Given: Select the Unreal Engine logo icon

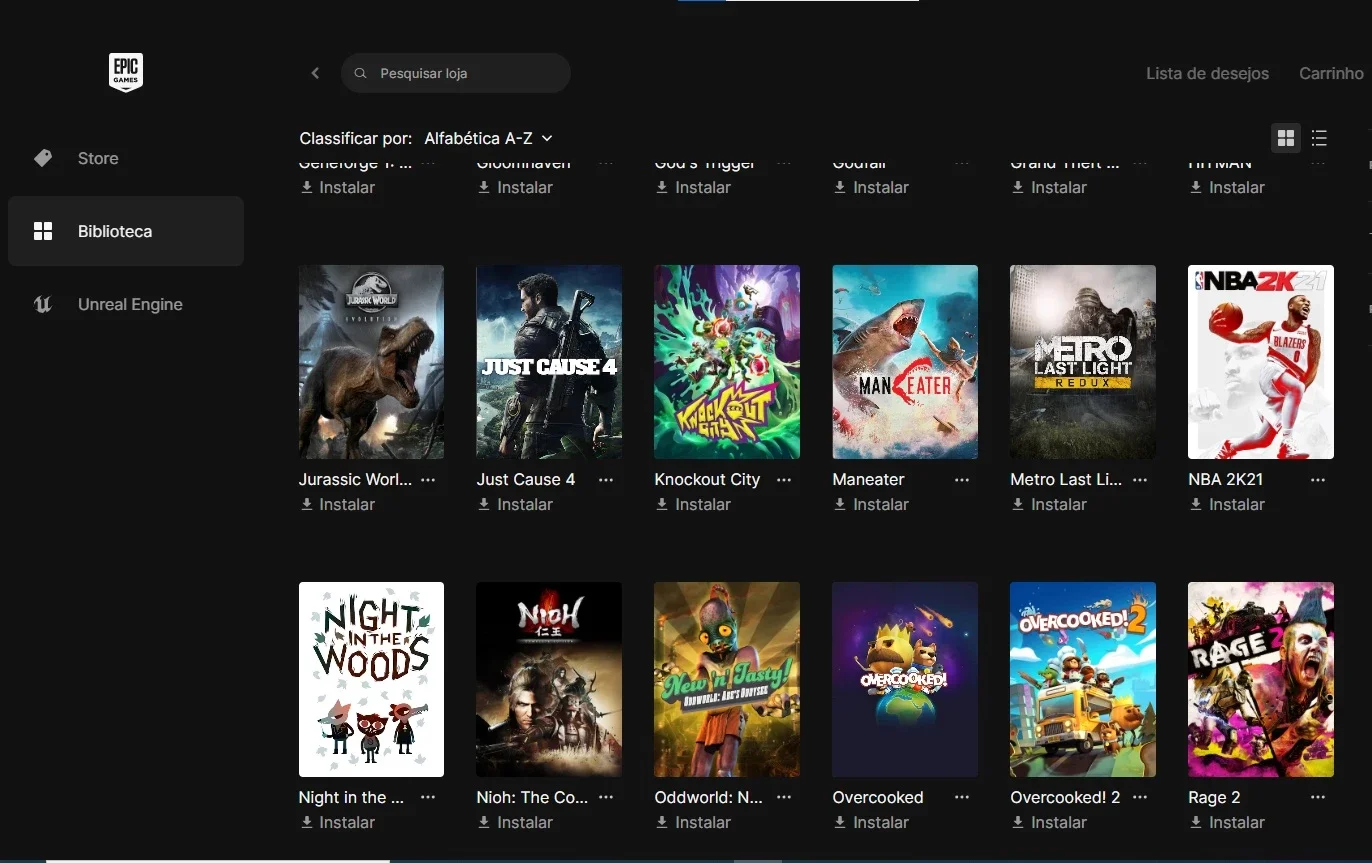Looking at the screenshot, I should (x=43, y=304).
